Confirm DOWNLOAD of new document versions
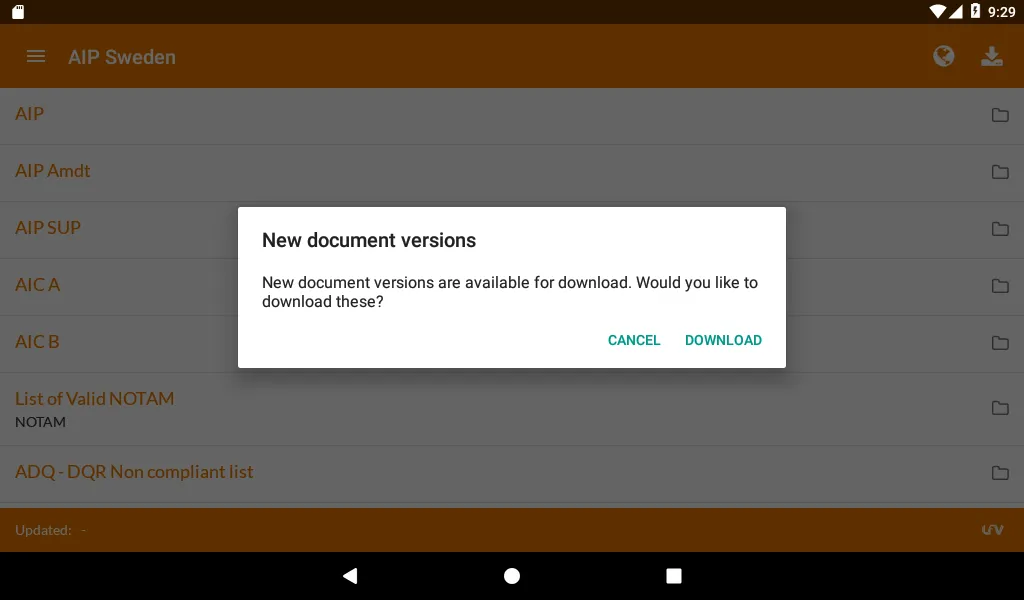This screenshot has height=600, width=1024. coord(723,340)
